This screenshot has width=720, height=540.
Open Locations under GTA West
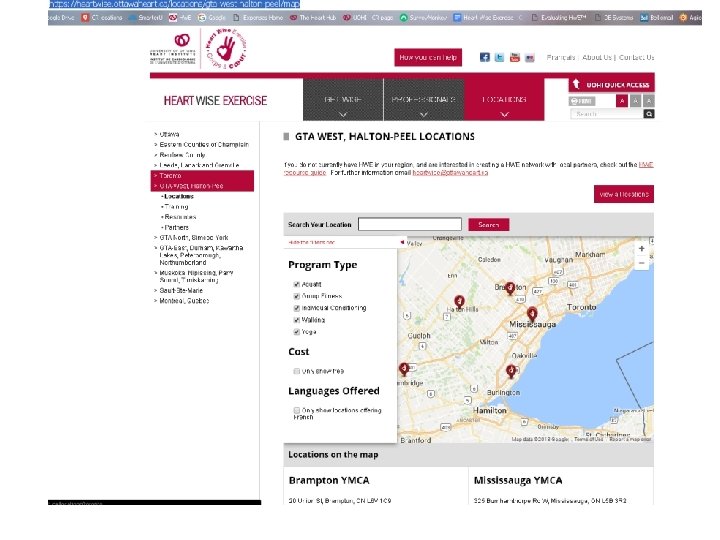(179, 196)
